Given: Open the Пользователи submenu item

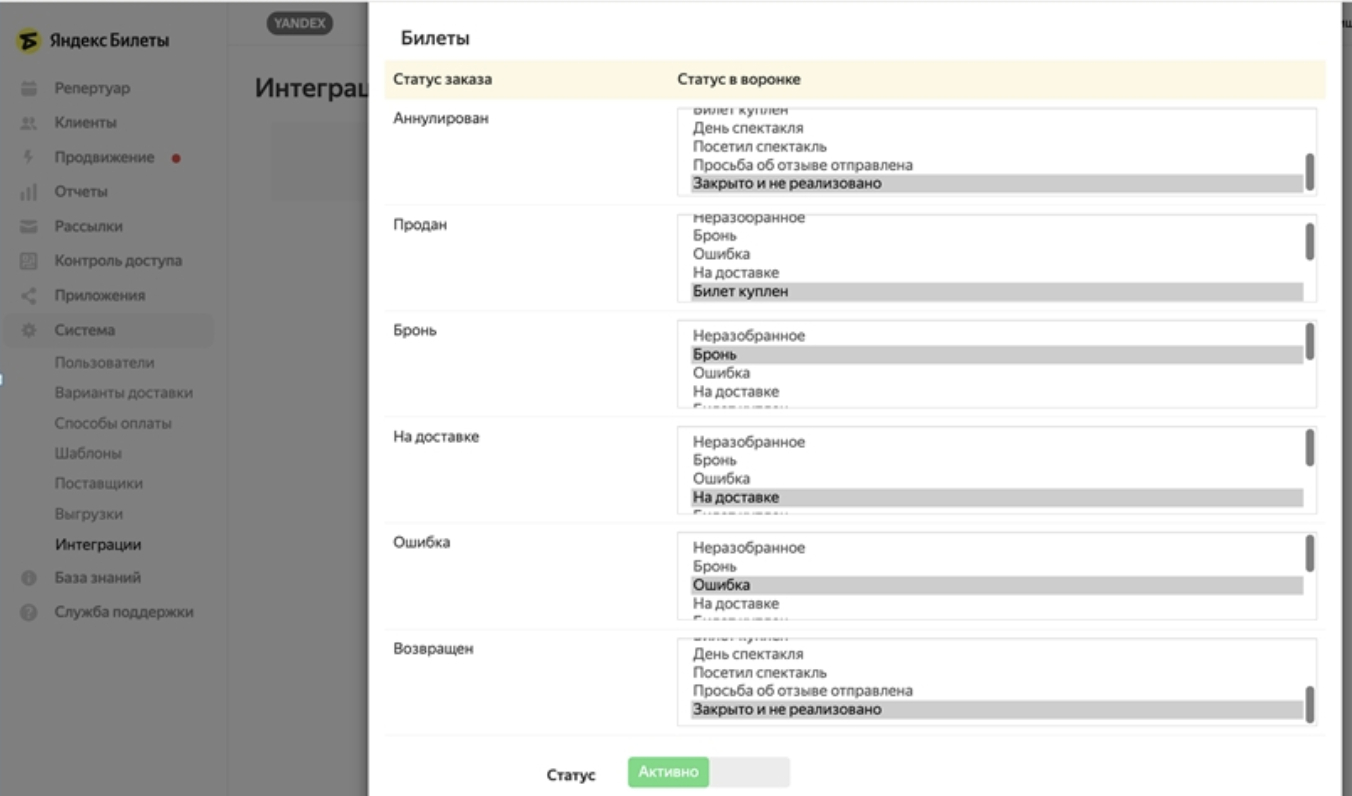Looking at the screenshot, I should coord(105,363).
